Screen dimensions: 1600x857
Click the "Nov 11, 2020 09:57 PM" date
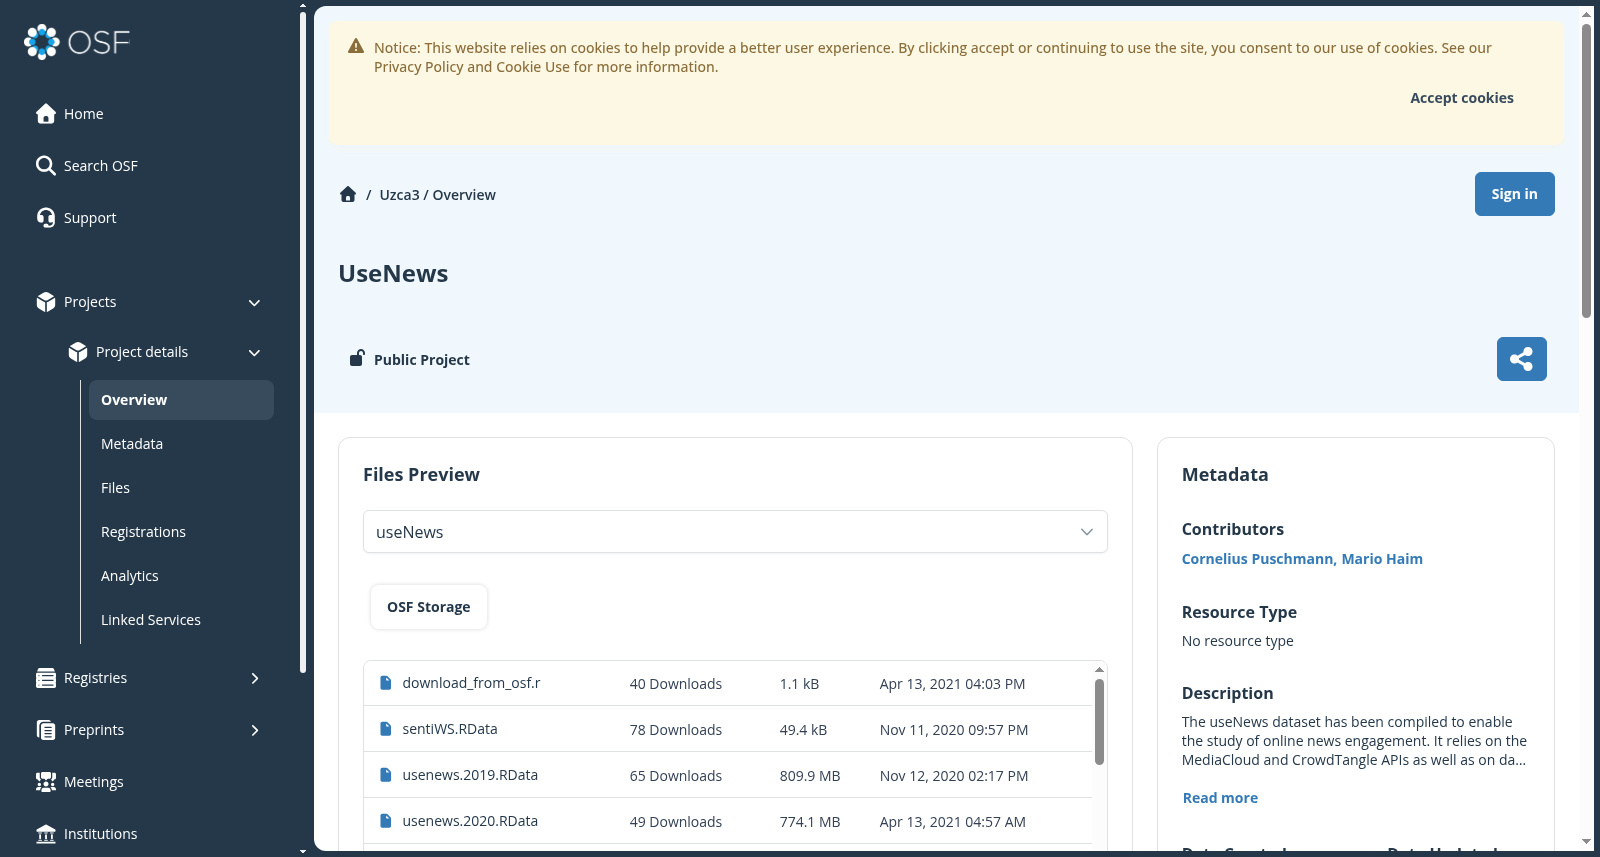(x=954, y=730)
